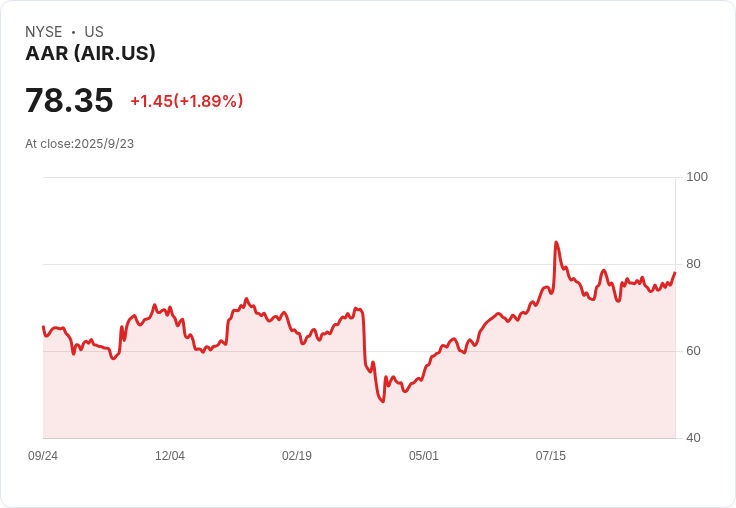The height and width of the screenshot is (508, 736).
Task: Click the +1.45(+1.89%) price change
Action: click(x=187, y=101)
